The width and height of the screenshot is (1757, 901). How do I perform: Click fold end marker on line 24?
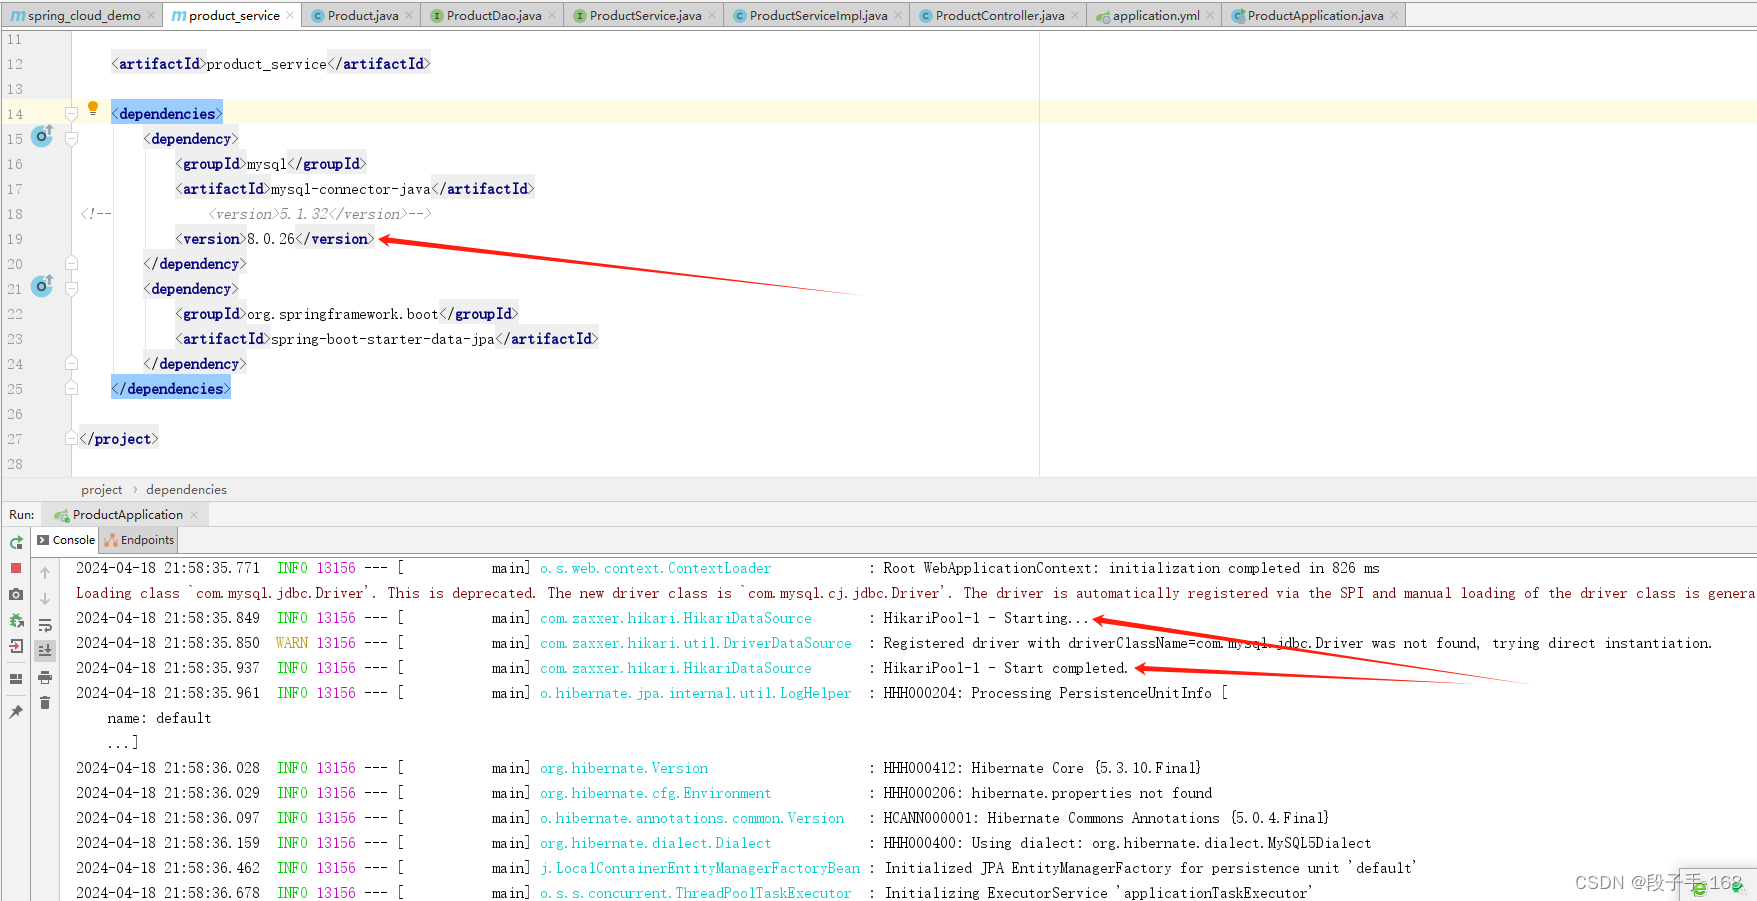(x=72, y=363)
